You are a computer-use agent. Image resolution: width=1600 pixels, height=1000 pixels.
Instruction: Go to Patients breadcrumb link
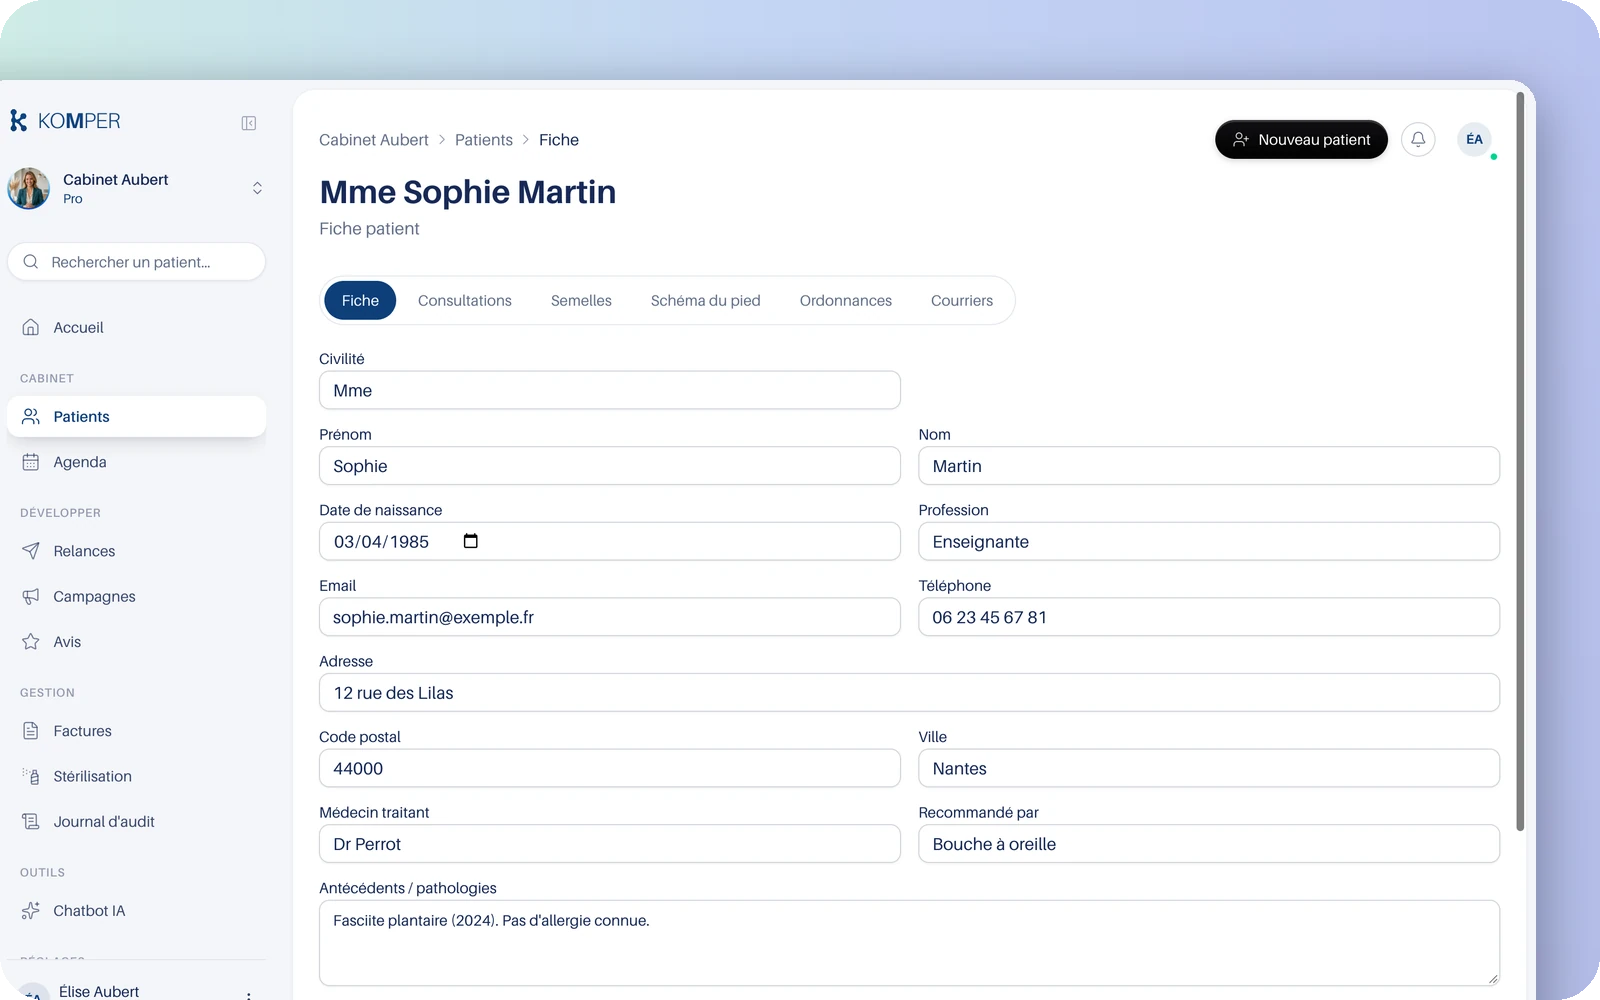tap(484, 140)
